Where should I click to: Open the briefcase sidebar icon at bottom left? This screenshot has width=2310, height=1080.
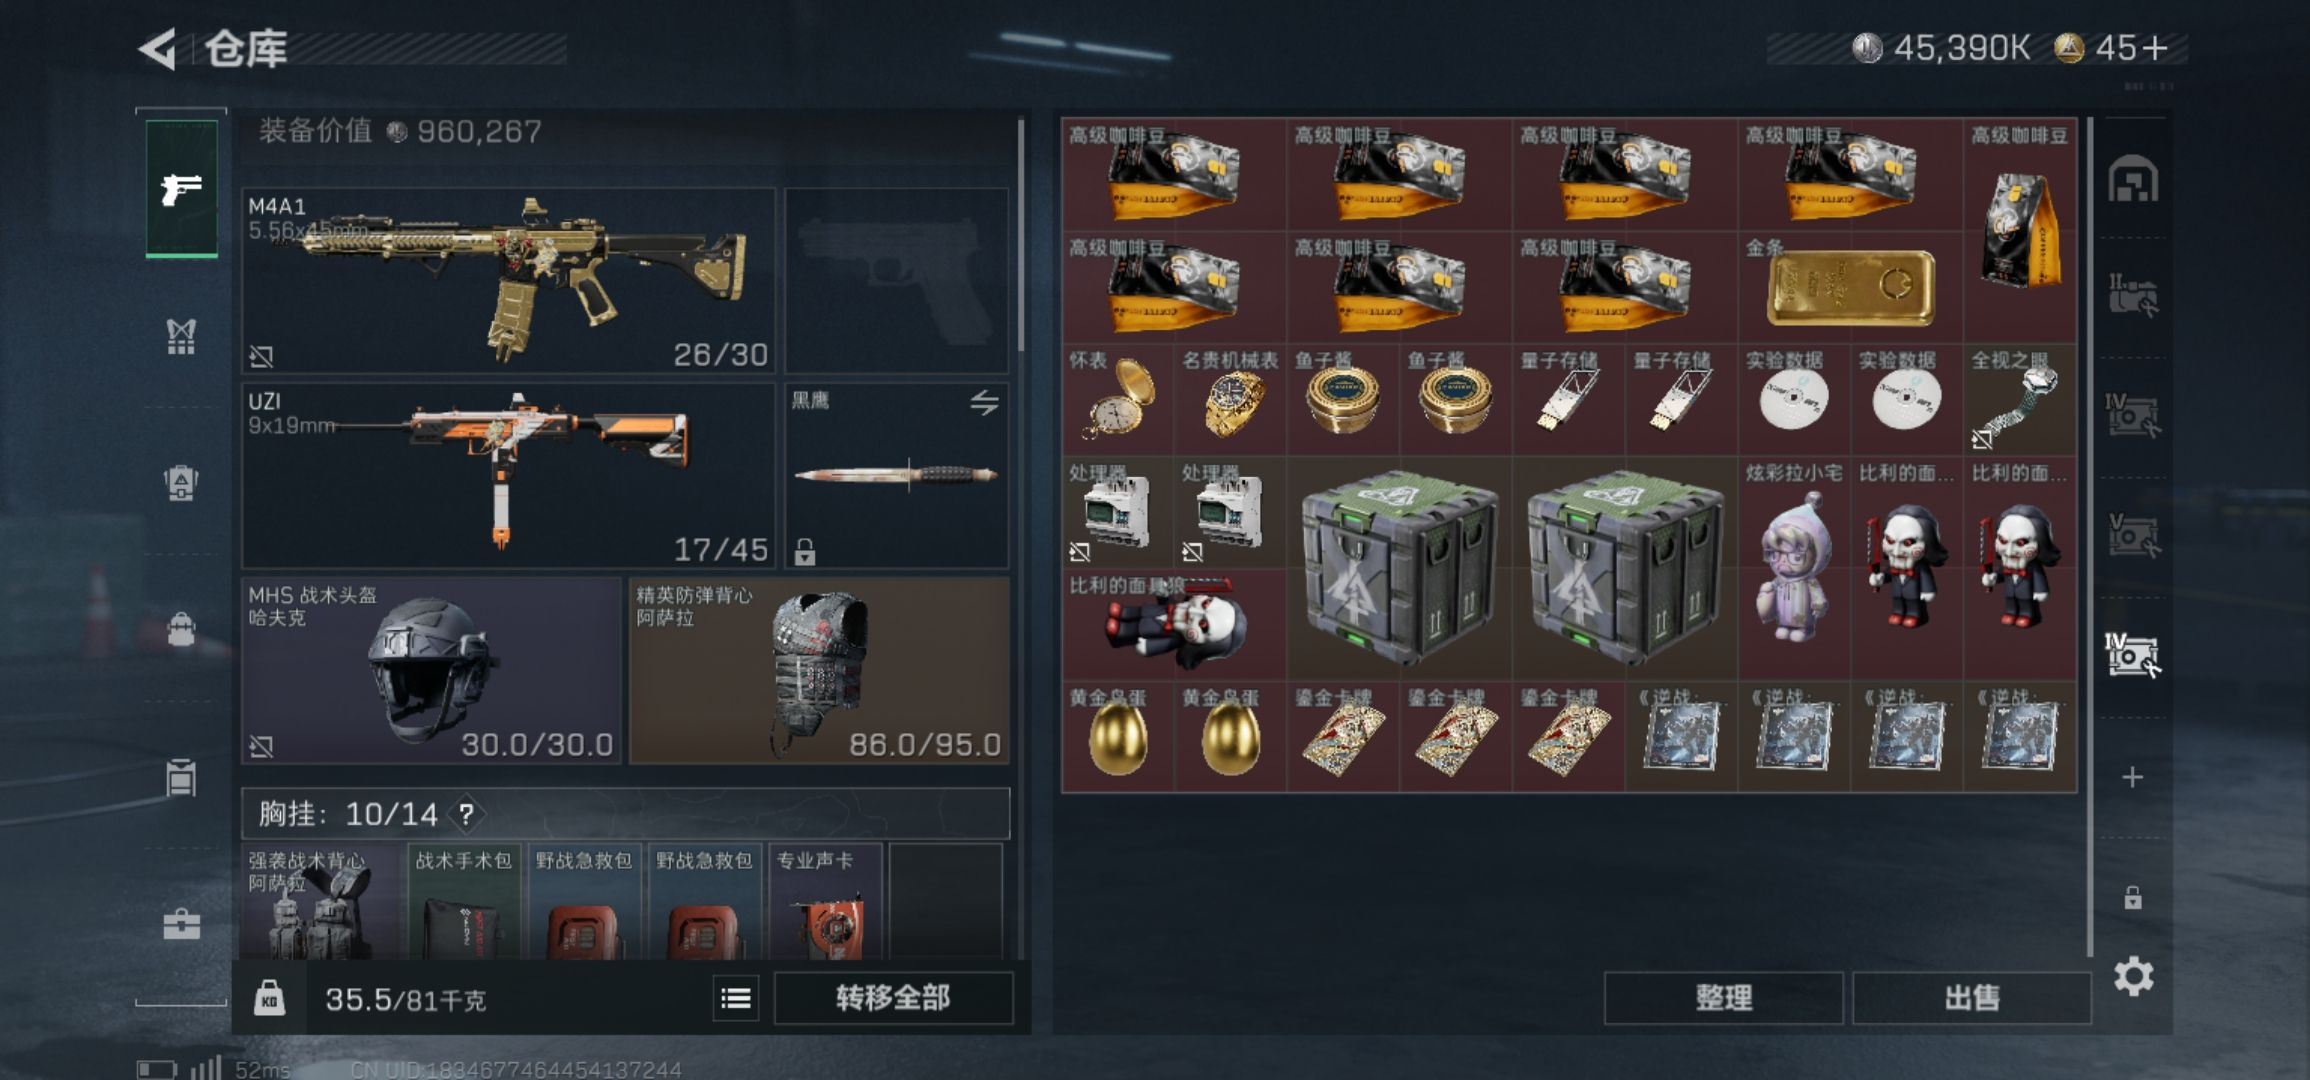point(181,924)
